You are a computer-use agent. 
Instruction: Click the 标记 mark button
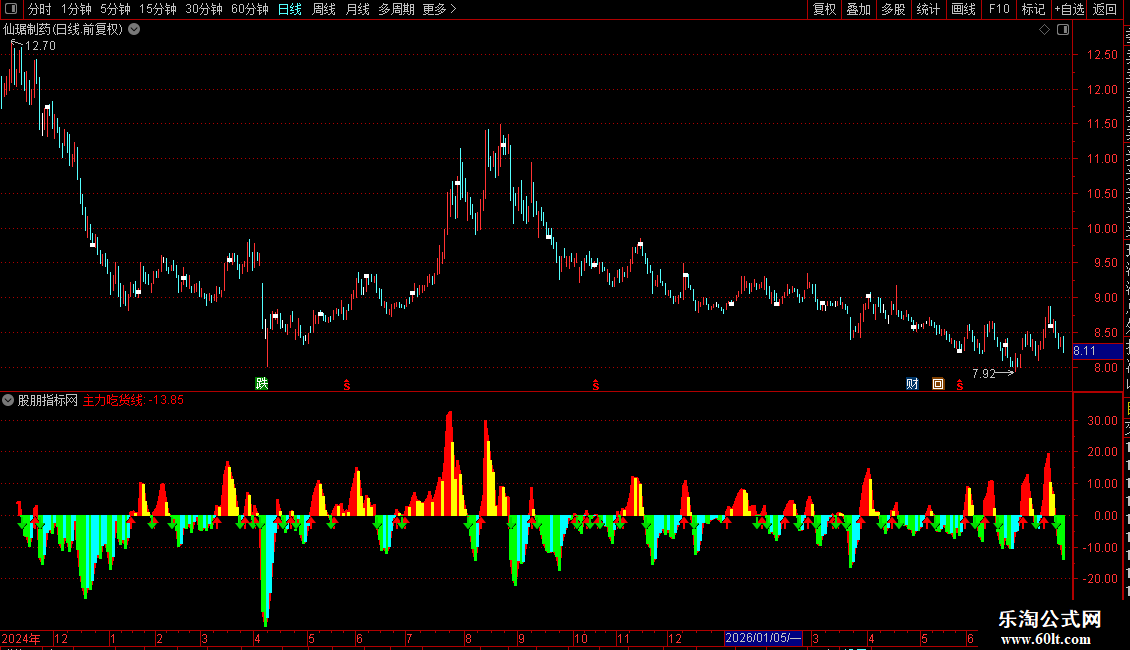pyautogui.click(x=1033, y=9)
